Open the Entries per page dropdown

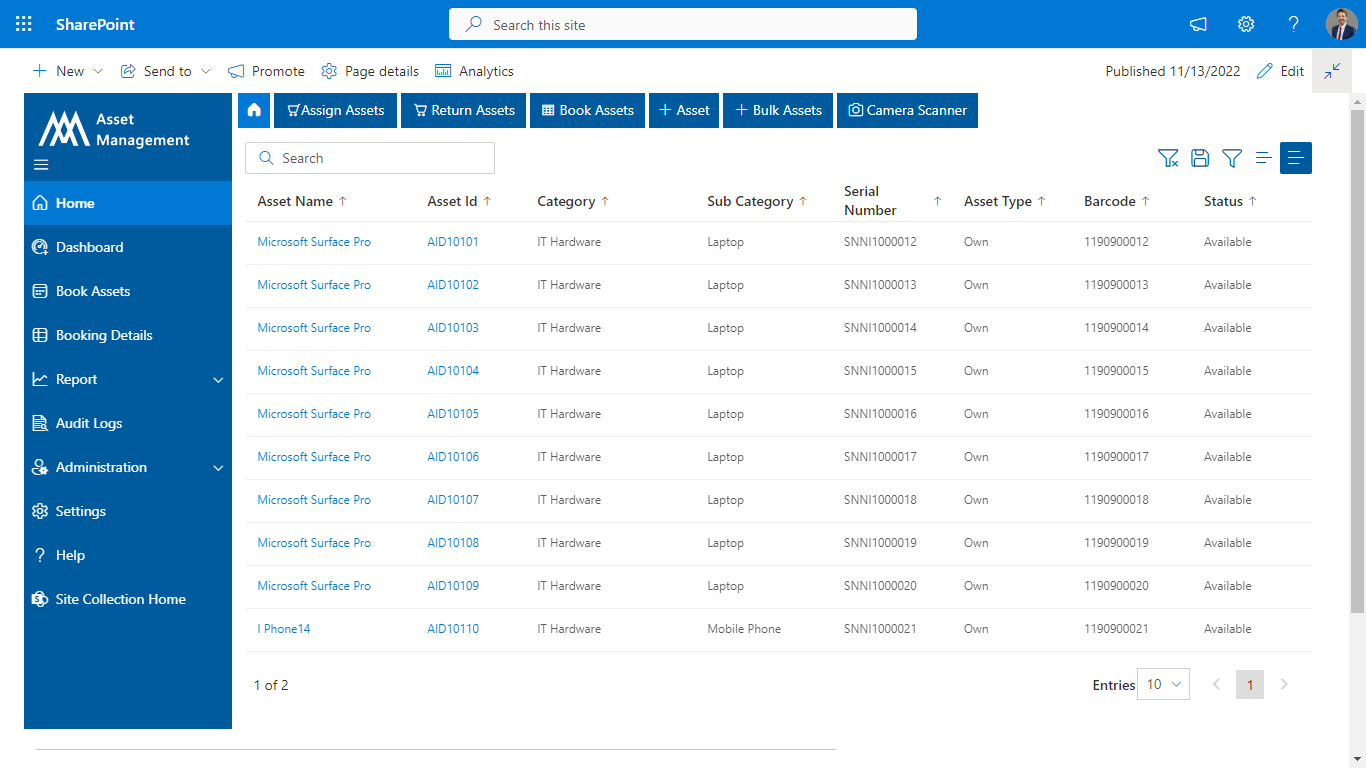(x=1163, y=684)
